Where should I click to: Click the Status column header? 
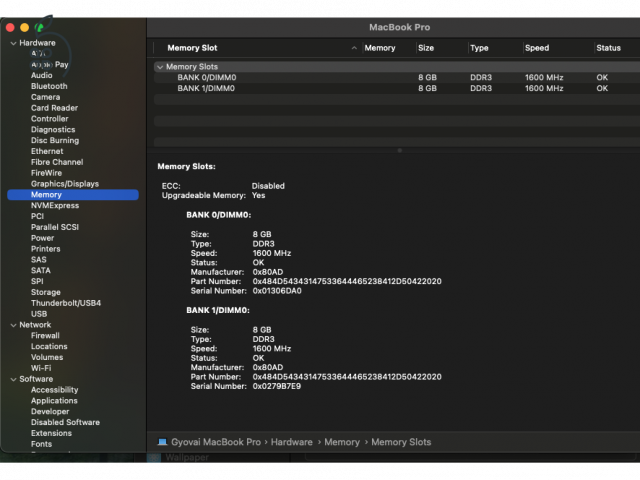[x=608, y=48]
